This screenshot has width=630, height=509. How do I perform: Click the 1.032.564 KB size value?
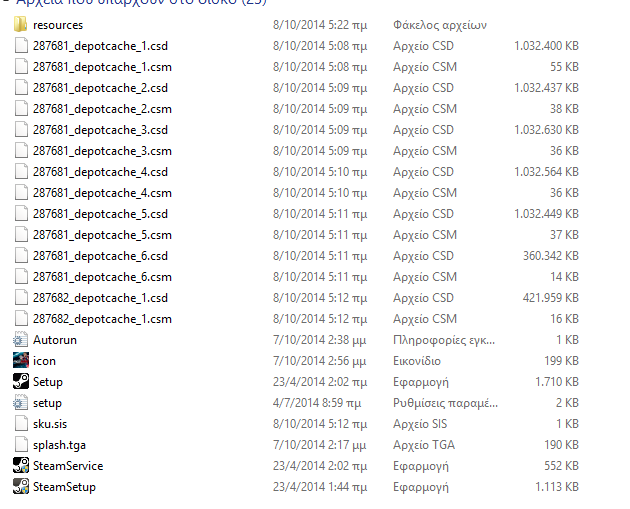click(x=546, y=172)
